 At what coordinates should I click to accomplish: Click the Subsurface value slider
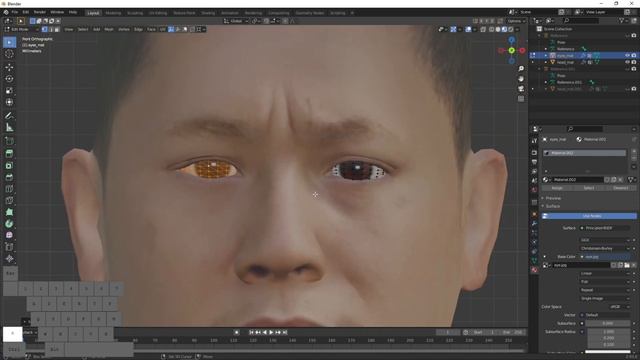[608, 323]
